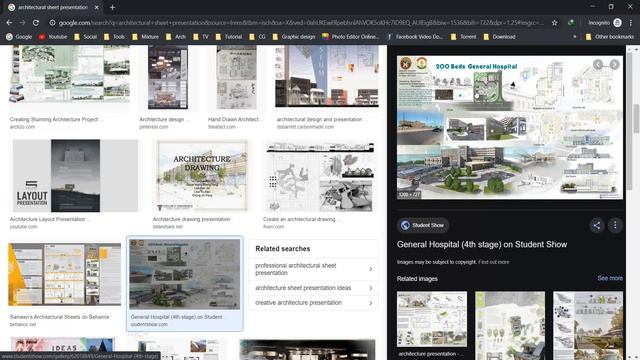Open the Photo Editor Online bookmark

coord(350,37)
